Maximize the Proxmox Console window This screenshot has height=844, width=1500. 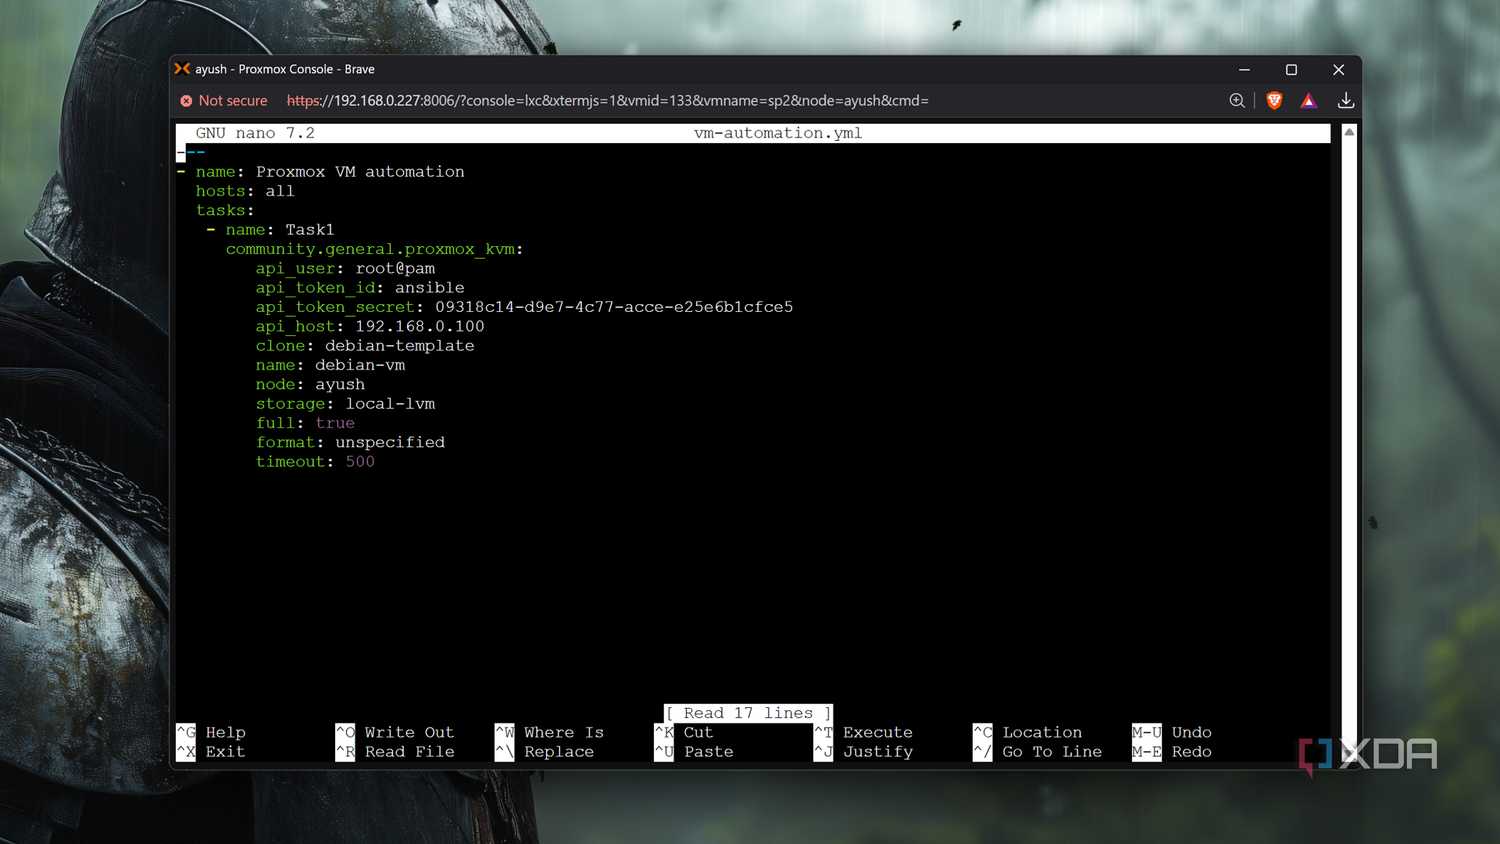pos(1291,69)
